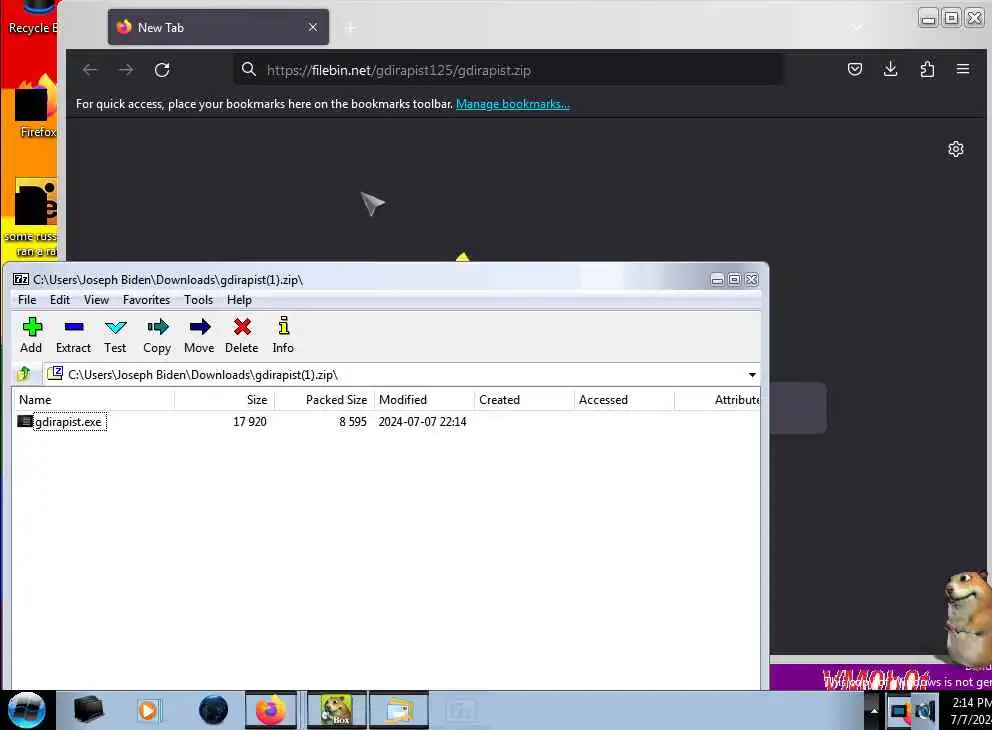Open the Firefox downloads panel
Image resolution: width=992 pixels, height=730 pixels.
click(890, 69)
